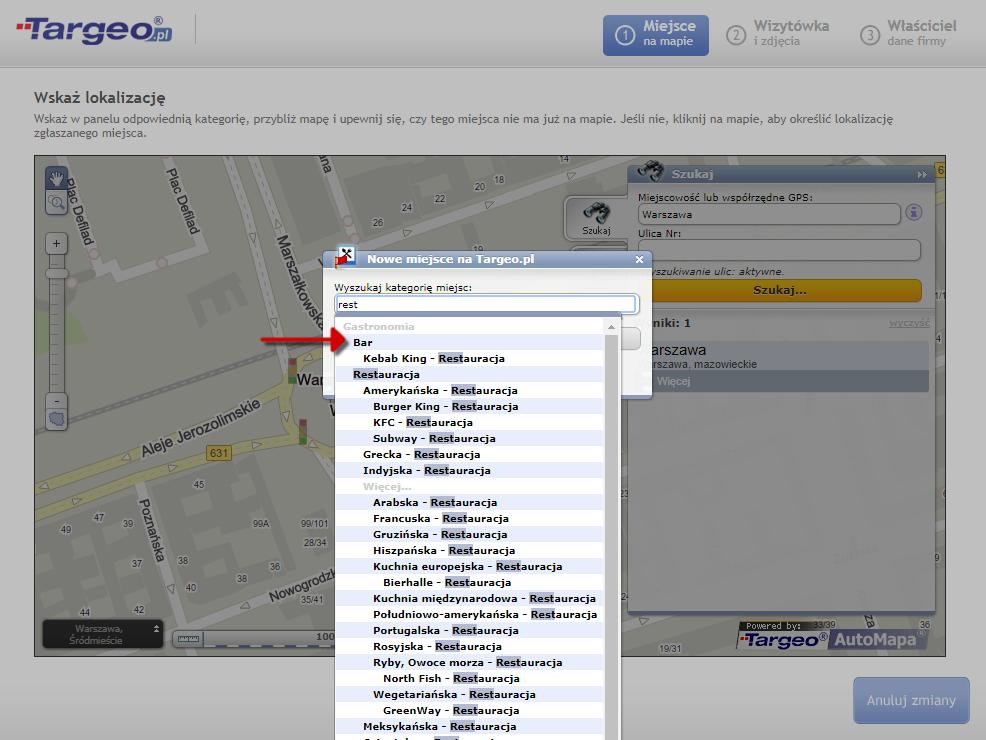Focus the Ulica Nr input field
986x740 pixels.
(779, 250)
